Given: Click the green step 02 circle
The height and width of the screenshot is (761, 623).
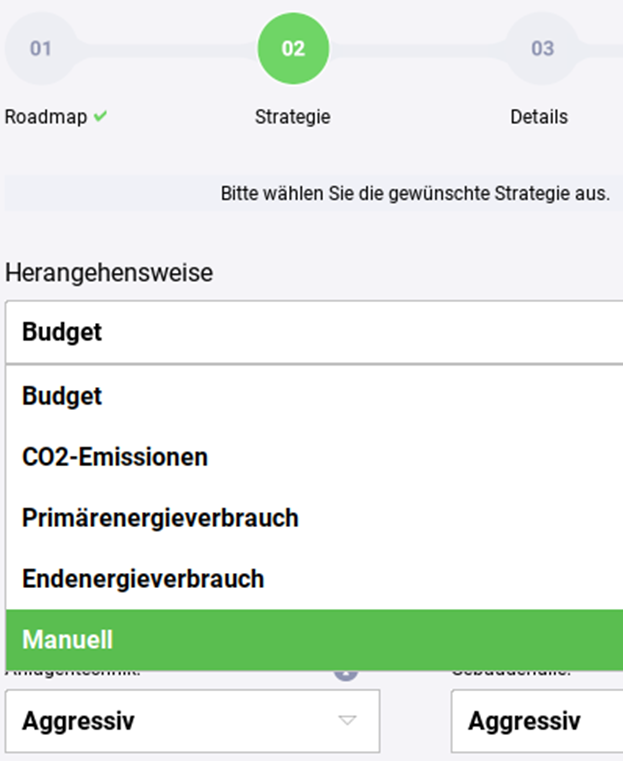Looking at the screenshot, I should pos(293,48).
